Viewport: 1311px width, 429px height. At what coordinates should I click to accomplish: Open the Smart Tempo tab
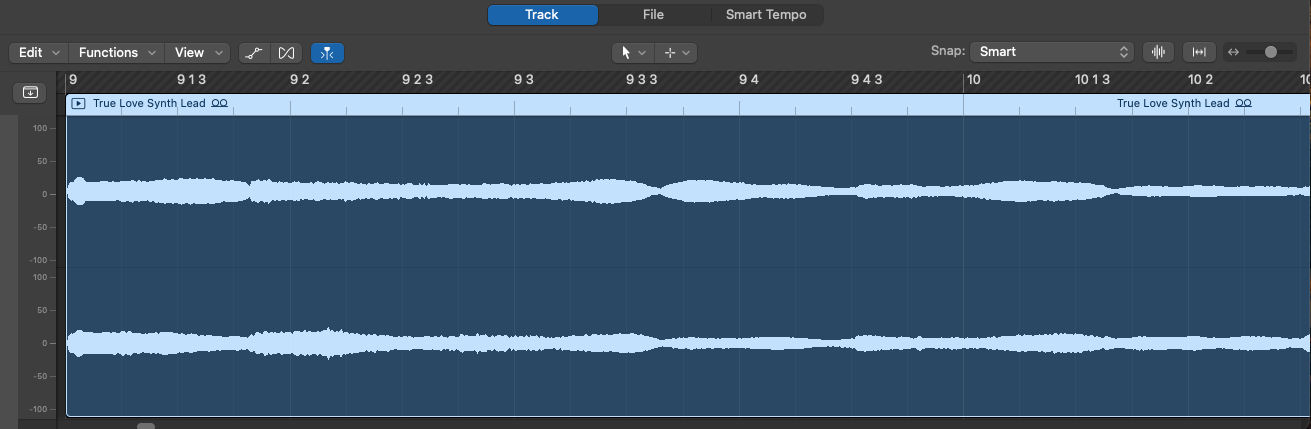pyautogui.click(x=767, y=15)
